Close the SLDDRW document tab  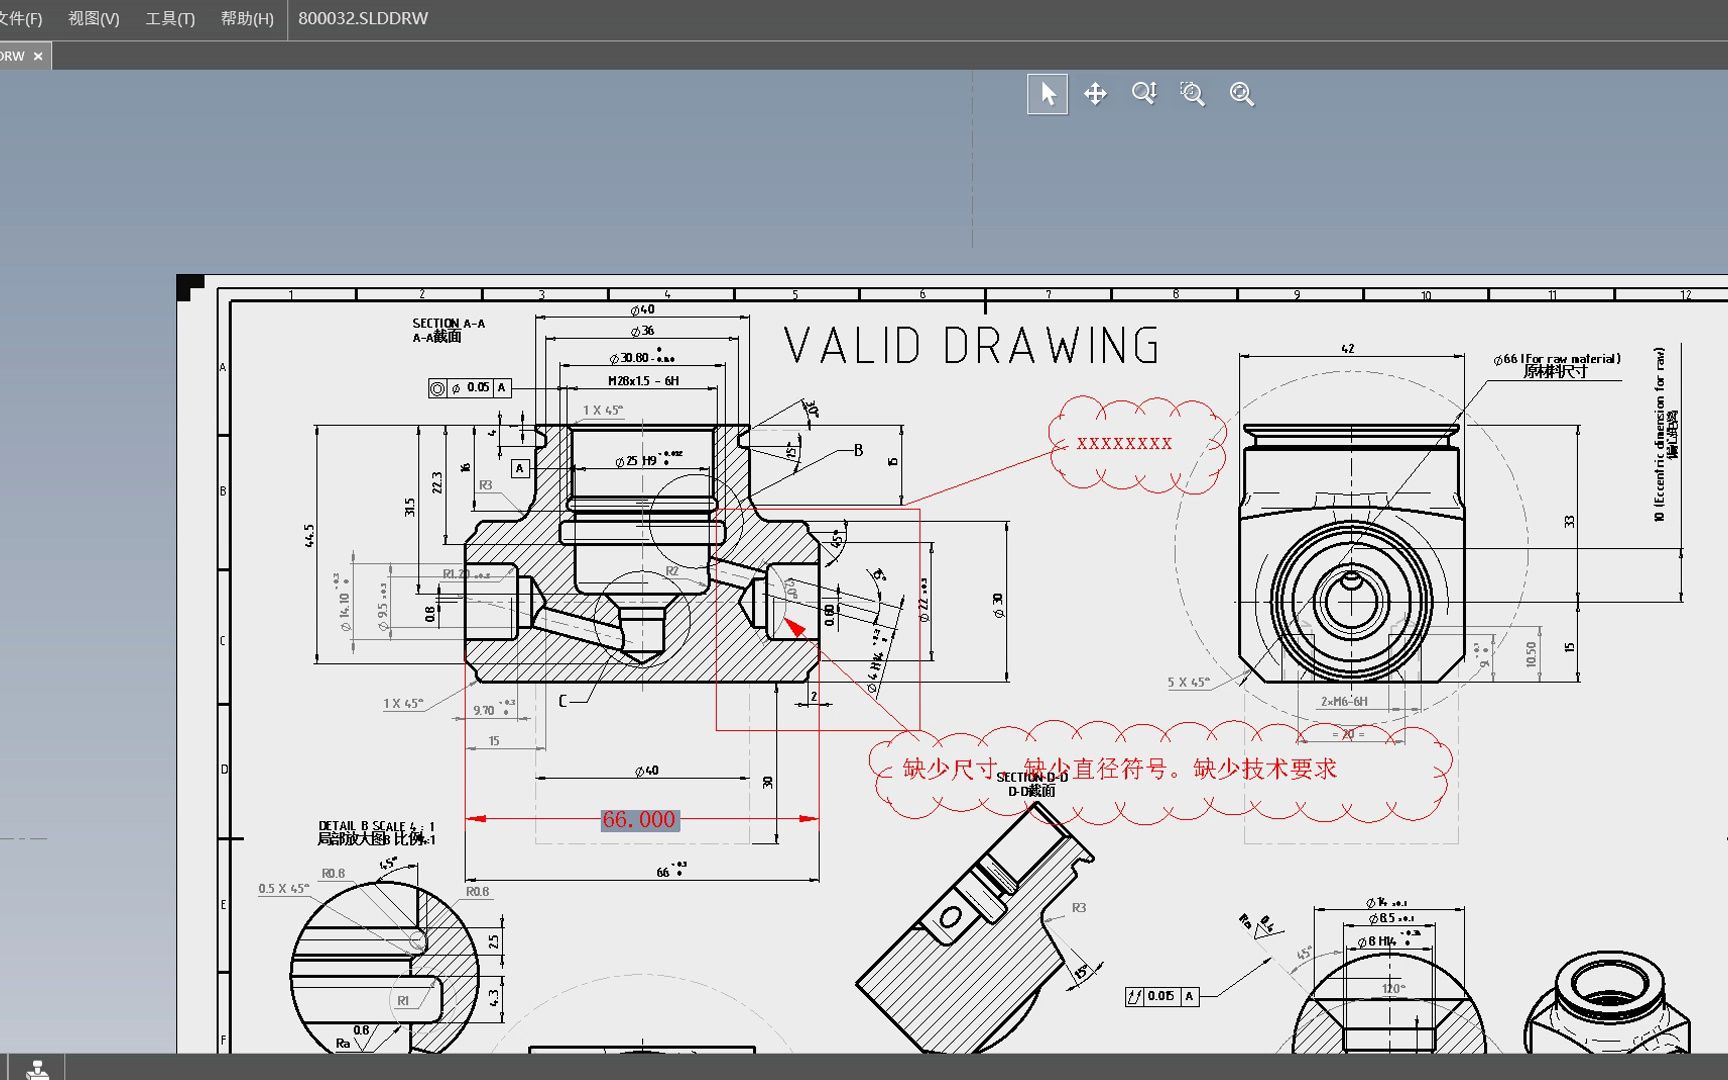pos(38,56)
